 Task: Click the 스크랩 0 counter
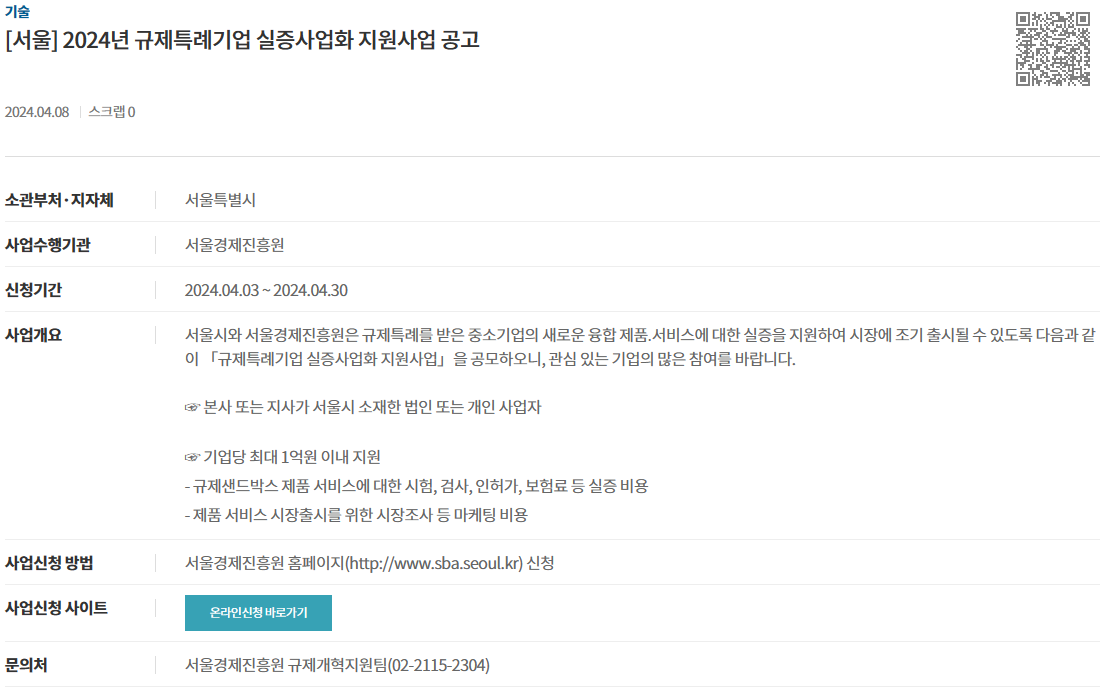point(112,112)
